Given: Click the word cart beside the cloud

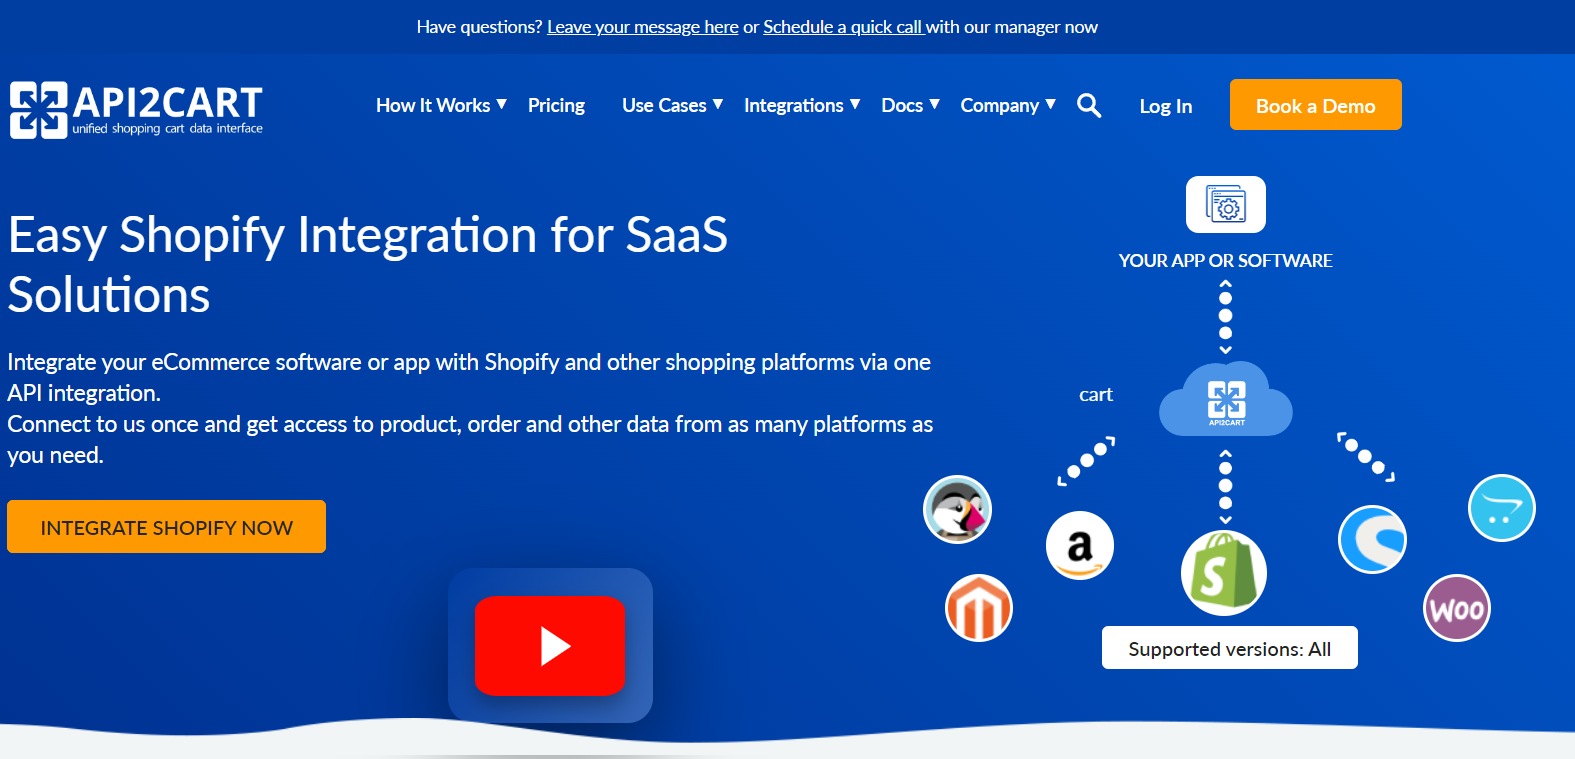Looking at the screenshot, I should tap(1096, 395).
